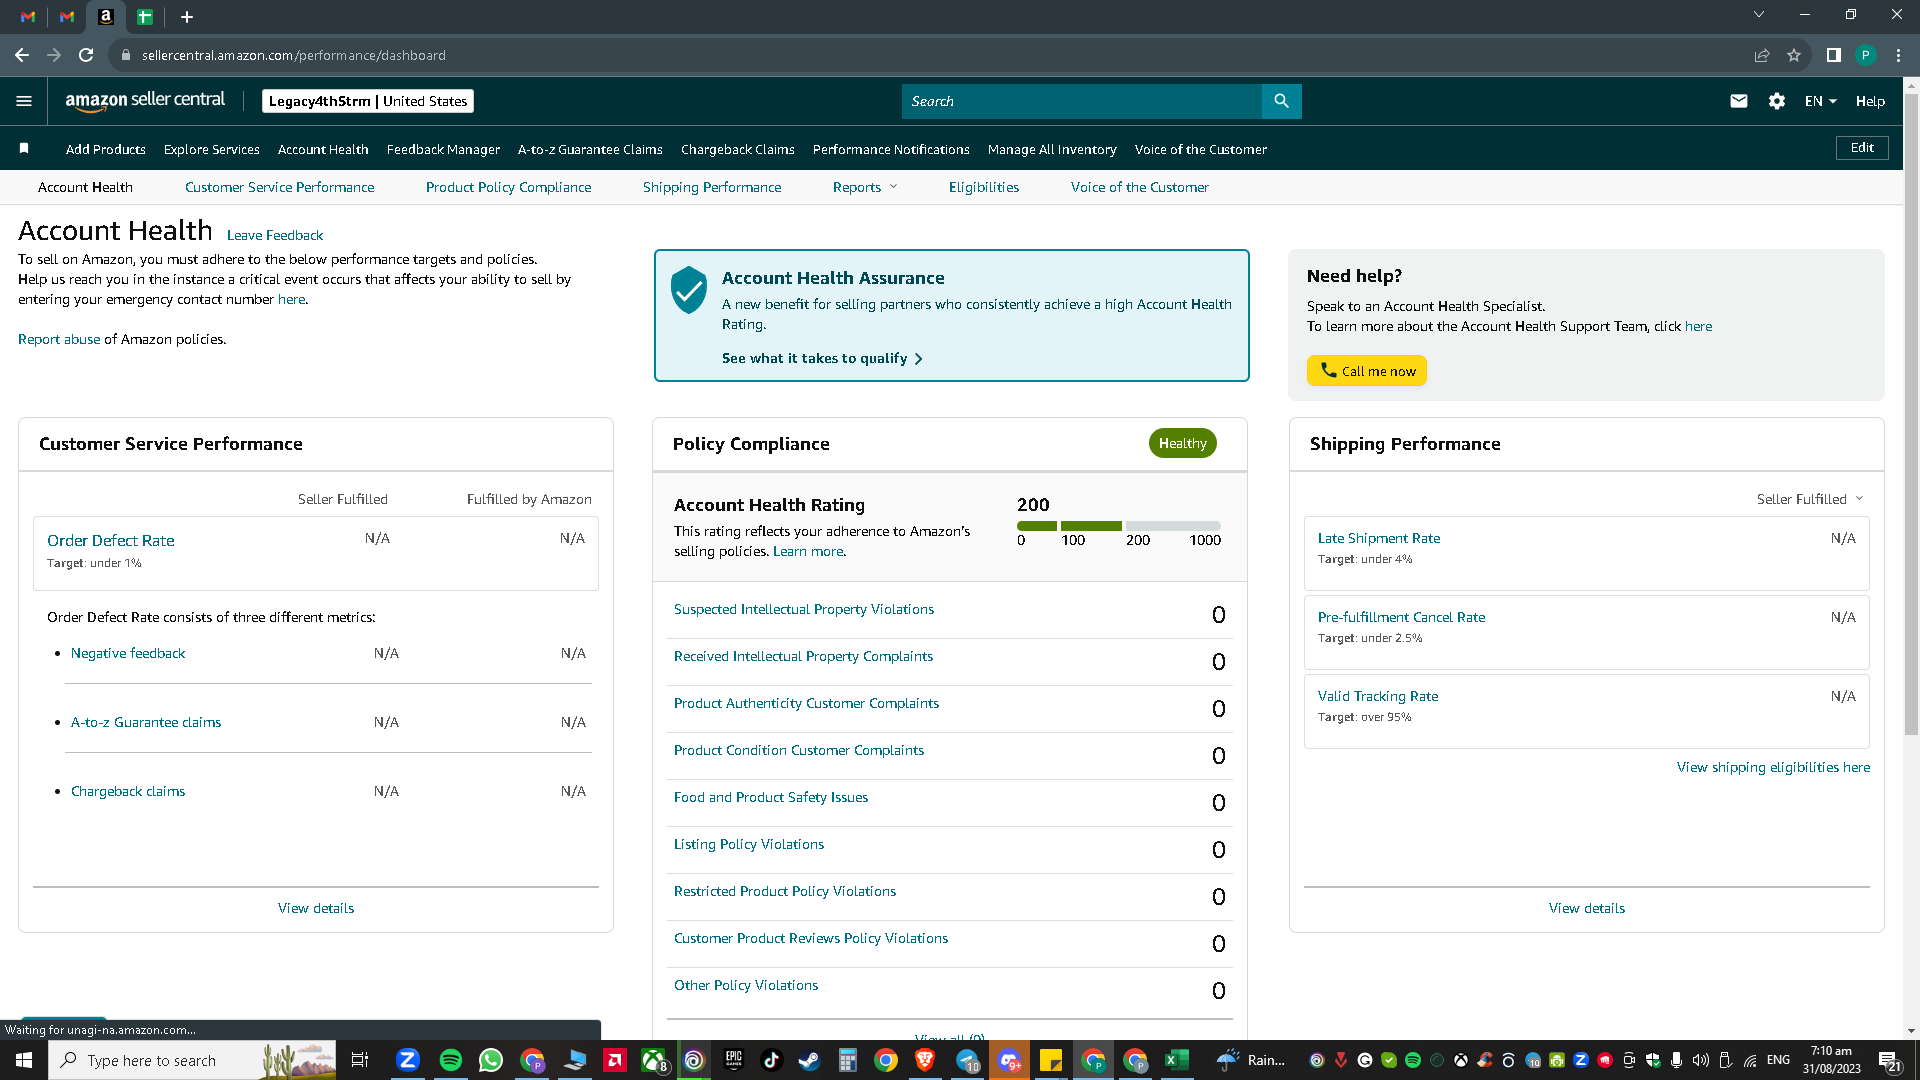Open Suspected Intellectual Property Violations
Viewport: 1920px width, 1080px height.
click(804, 609)
